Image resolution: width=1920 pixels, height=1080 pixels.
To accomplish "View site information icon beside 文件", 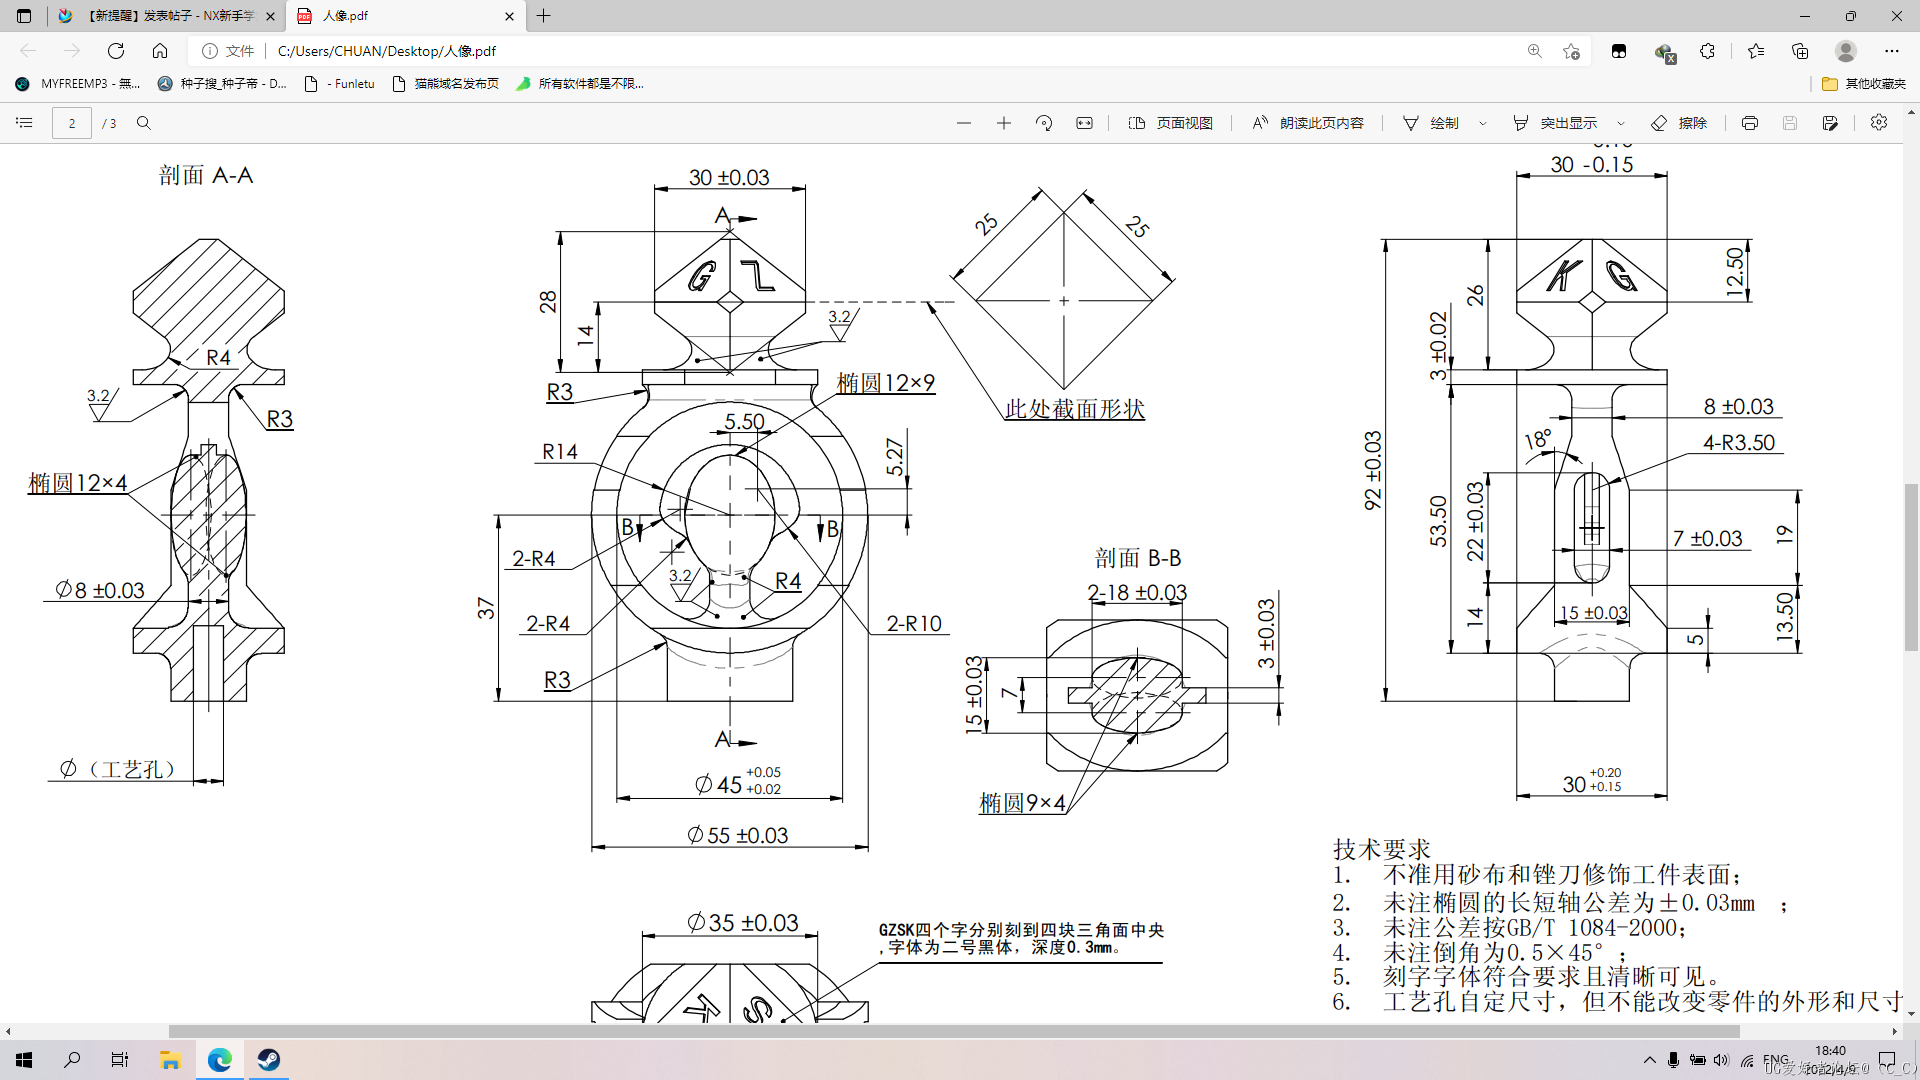I will pyautogui.click(x=210, y=51).
